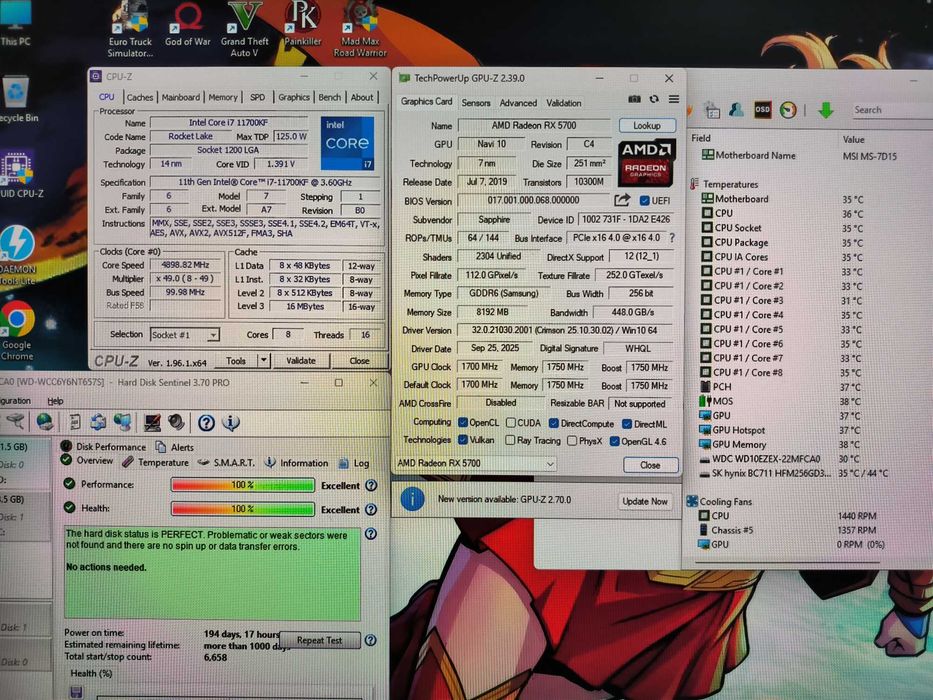Toggle CUDA checkbox
933x700 pixels.
(511, 423)
